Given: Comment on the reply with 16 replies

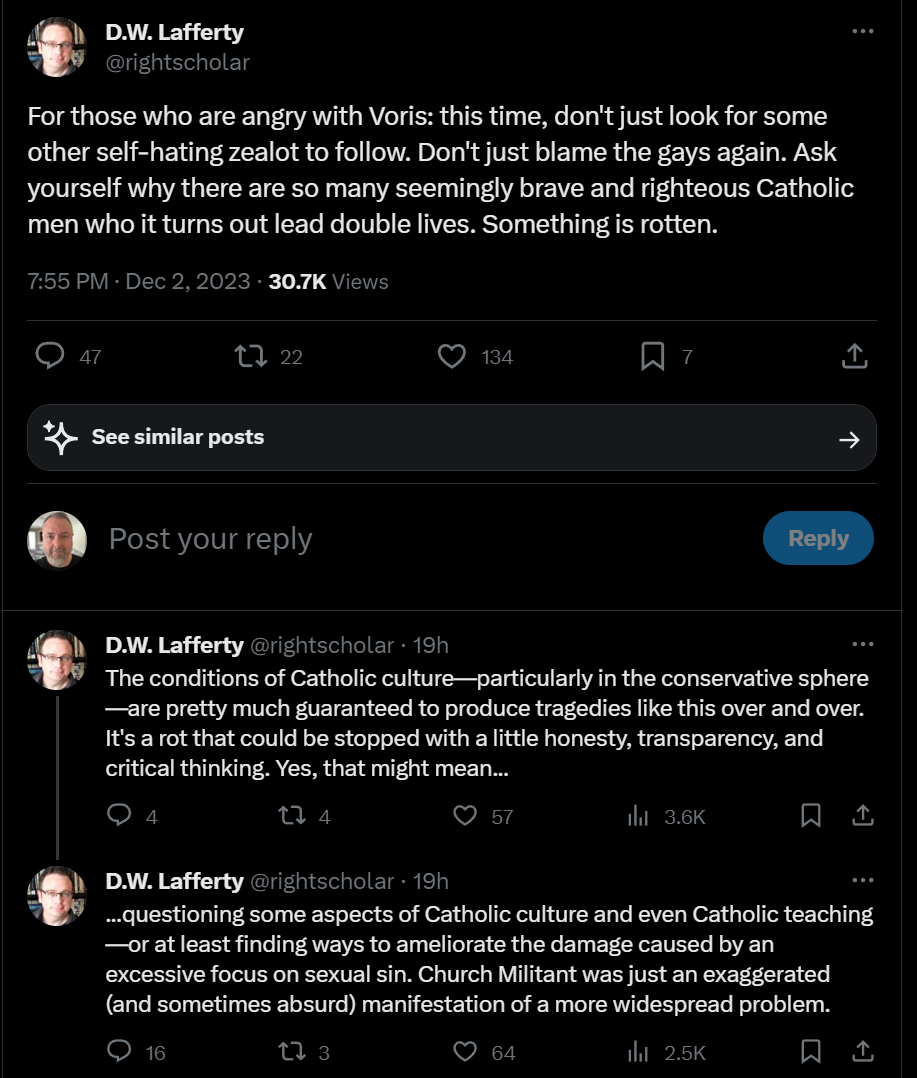Looking at the screenshot, I should pos(120,1051).
